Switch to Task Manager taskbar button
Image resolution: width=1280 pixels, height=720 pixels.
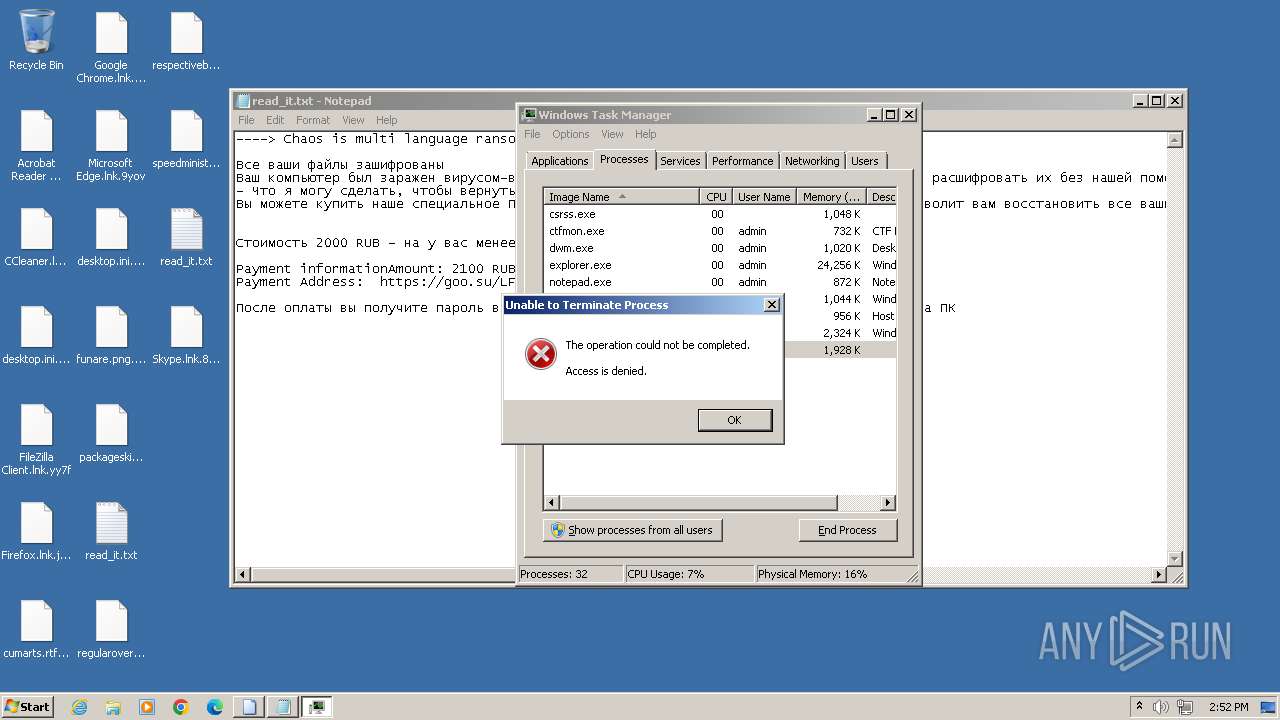(317, 707)
